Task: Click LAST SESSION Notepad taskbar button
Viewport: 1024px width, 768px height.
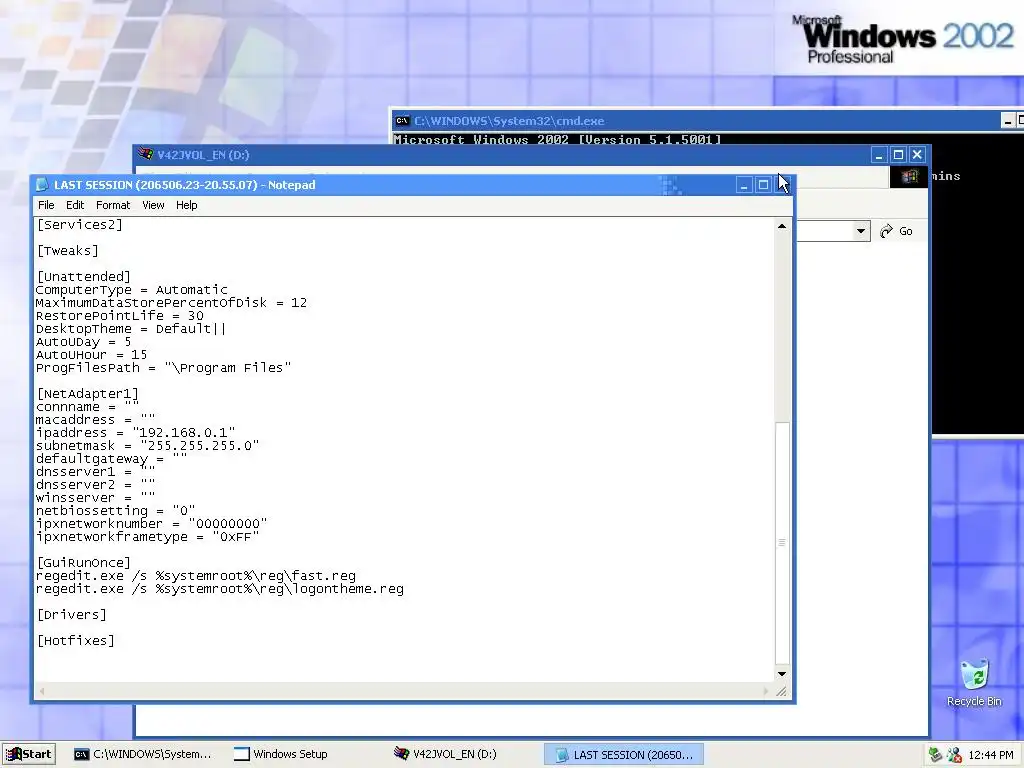Action: 624,754
